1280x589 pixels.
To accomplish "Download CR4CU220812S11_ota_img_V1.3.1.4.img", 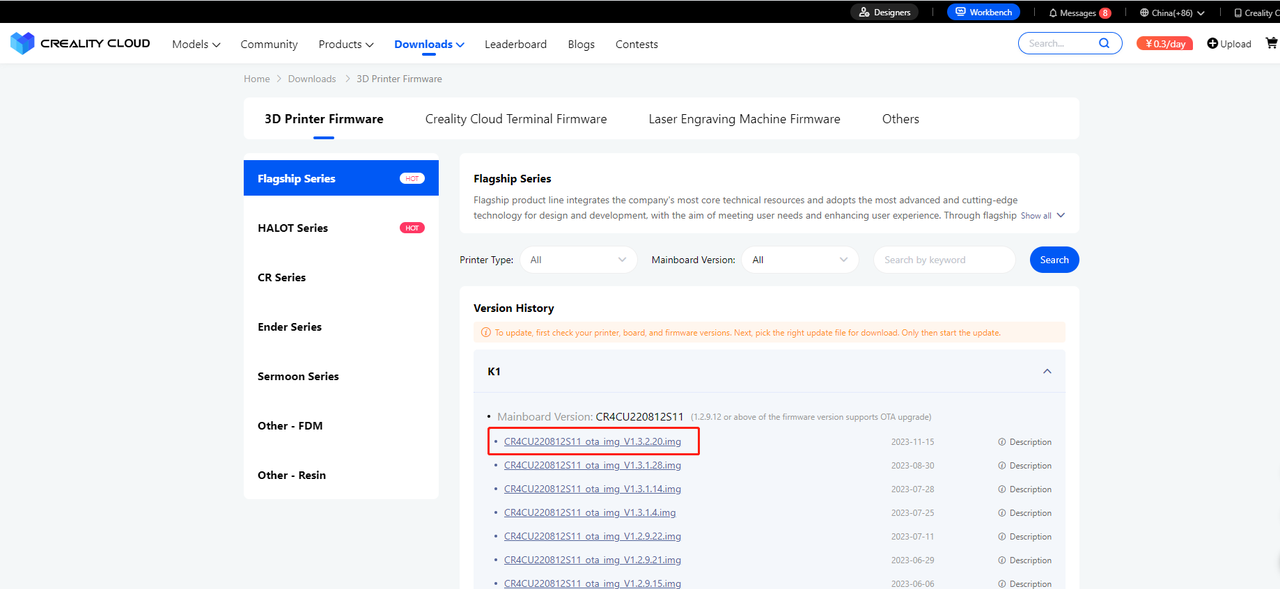I will click(590, 513).
